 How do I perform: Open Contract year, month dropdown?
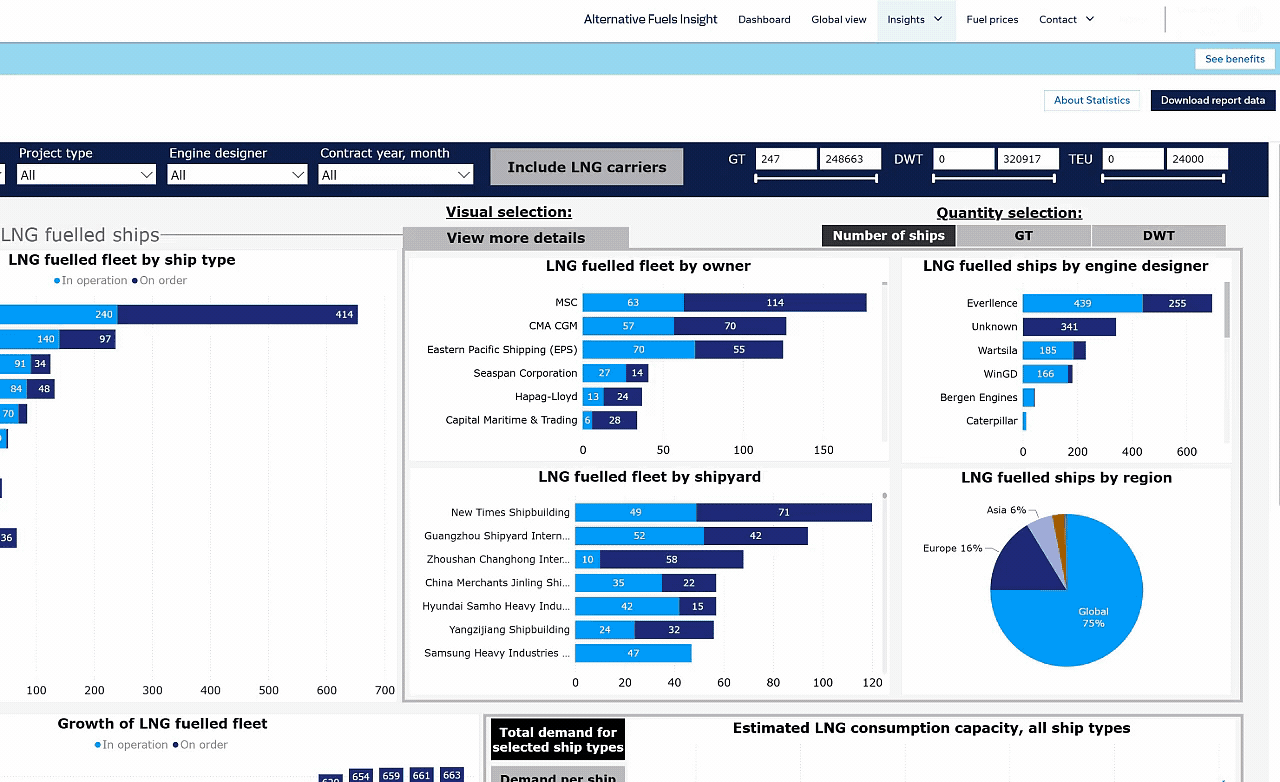[x=395, y=175]
